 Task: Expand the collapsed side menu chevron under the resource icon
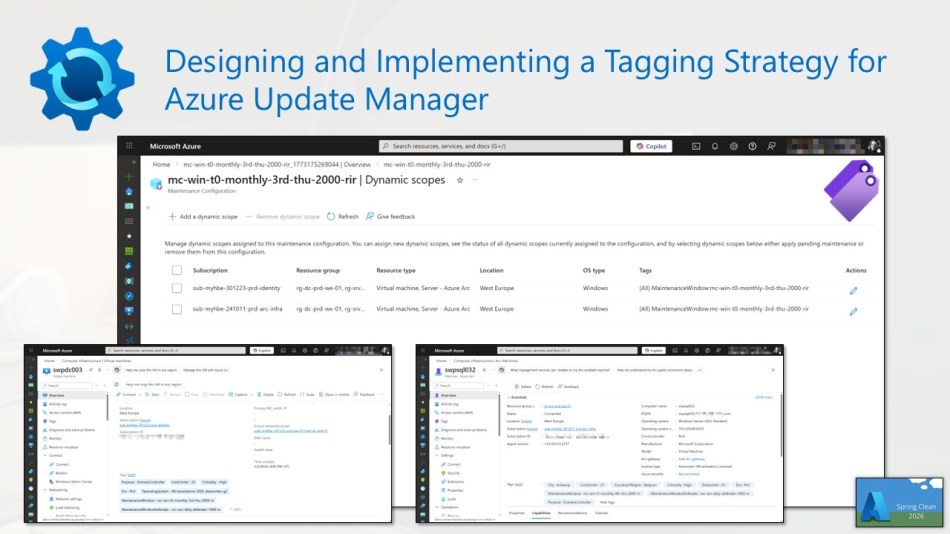(x=148, y=207)
